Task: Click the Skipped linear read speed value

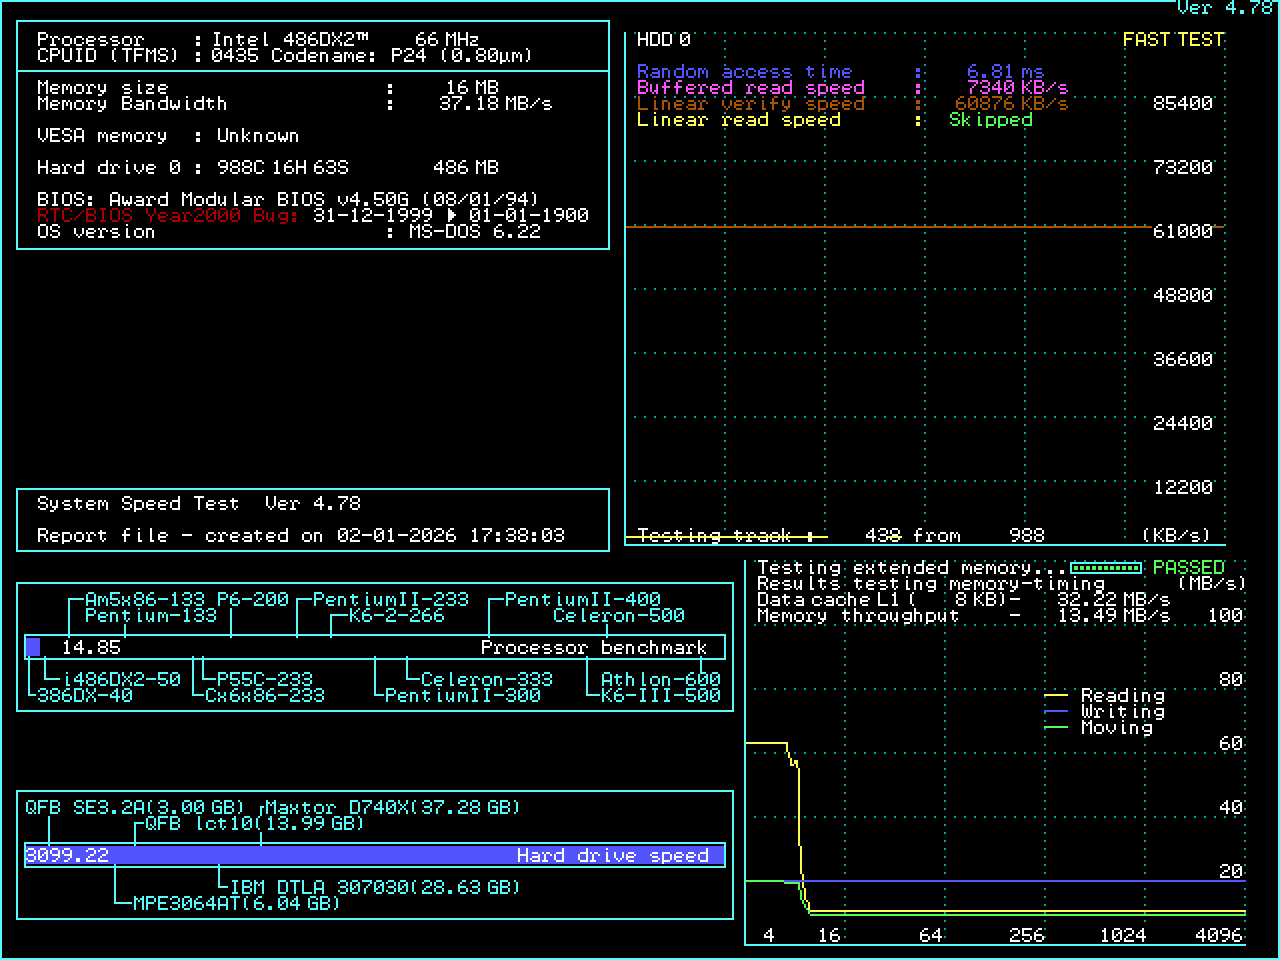Action: (990, 120)
